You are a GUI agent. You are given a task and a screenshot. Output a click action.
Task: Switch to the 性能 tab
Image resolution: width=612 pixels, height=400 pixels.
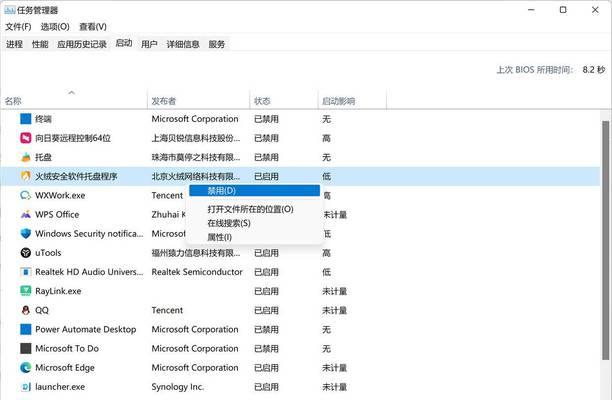click(x=40, y=44)
